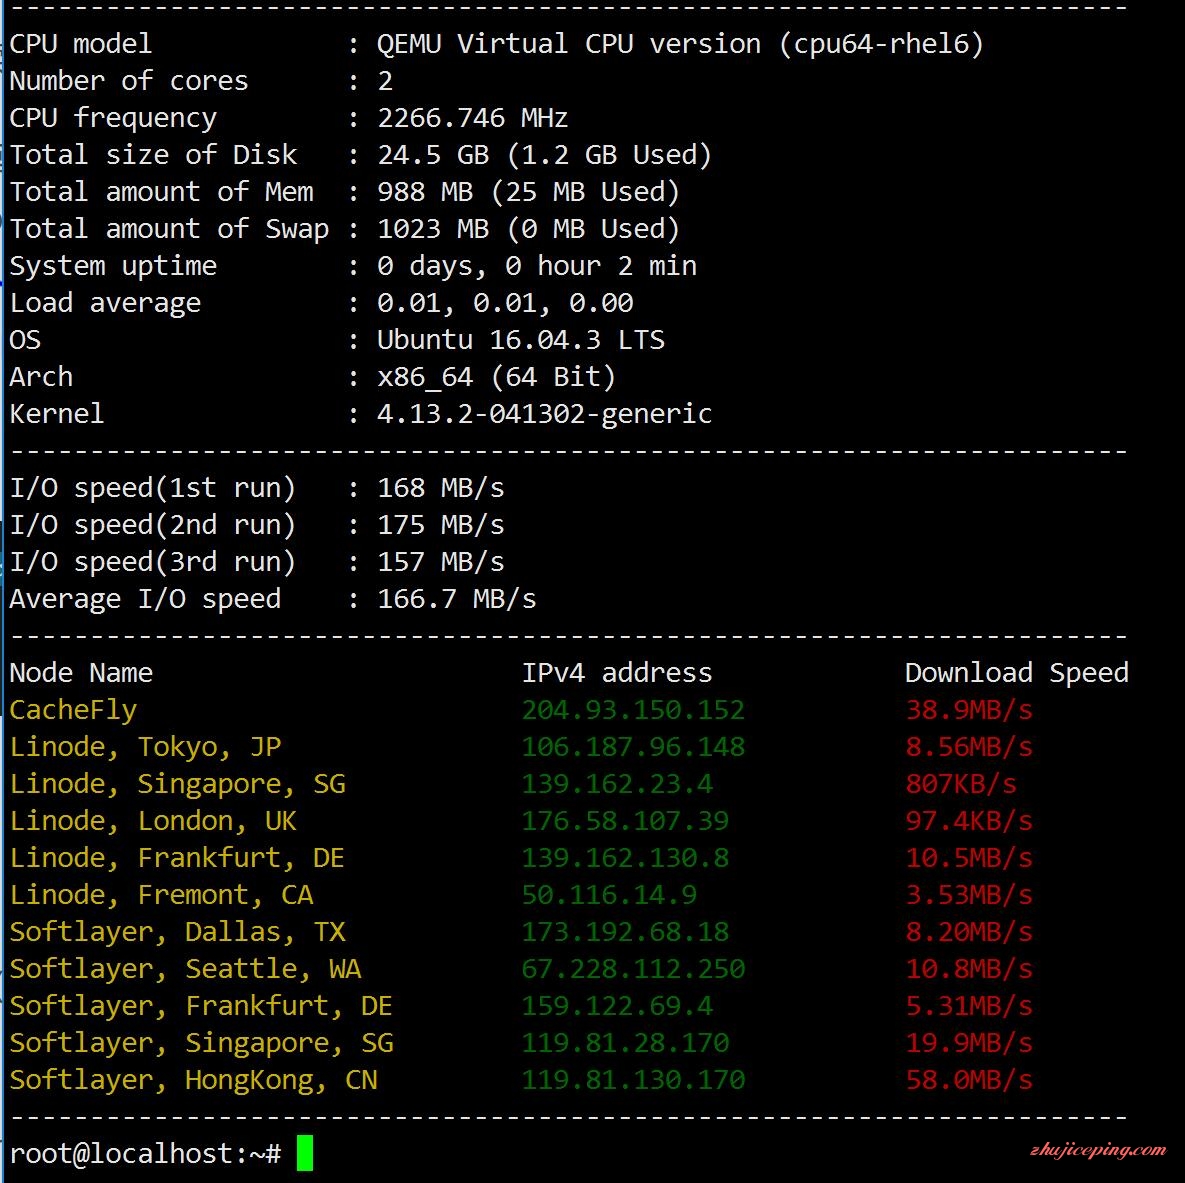Screen dimensions: 1185x1183
Task: Click the Linode London UK entry
Action: tap(153, 821)
